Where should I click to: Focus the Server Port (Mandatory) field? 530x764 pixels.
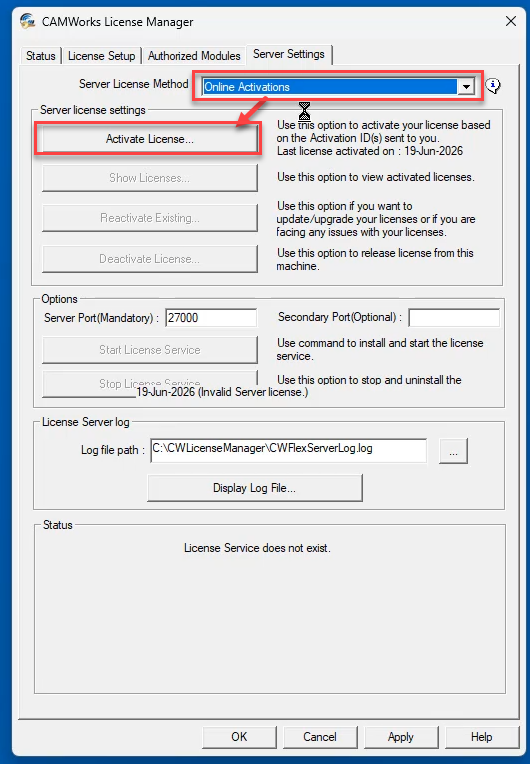coord(211,318)
